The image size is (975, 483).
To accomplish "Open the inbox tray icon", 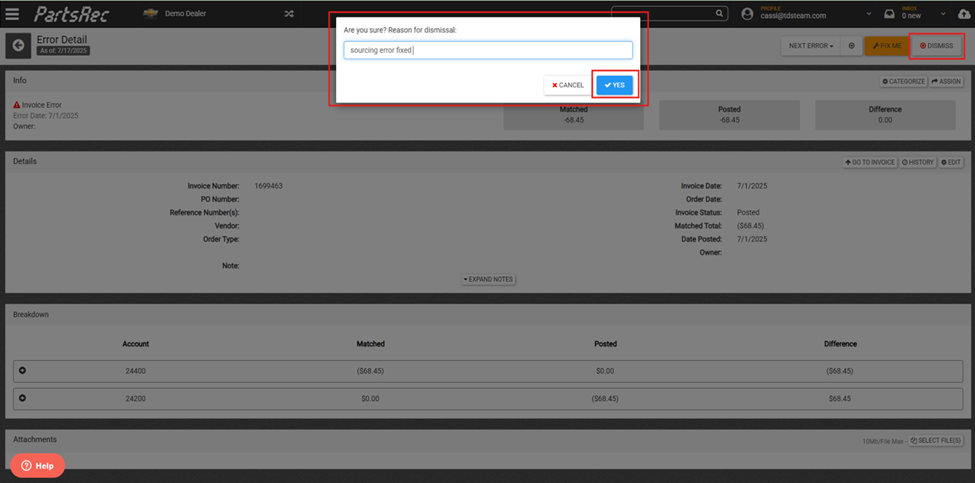I will coord(890,14).
